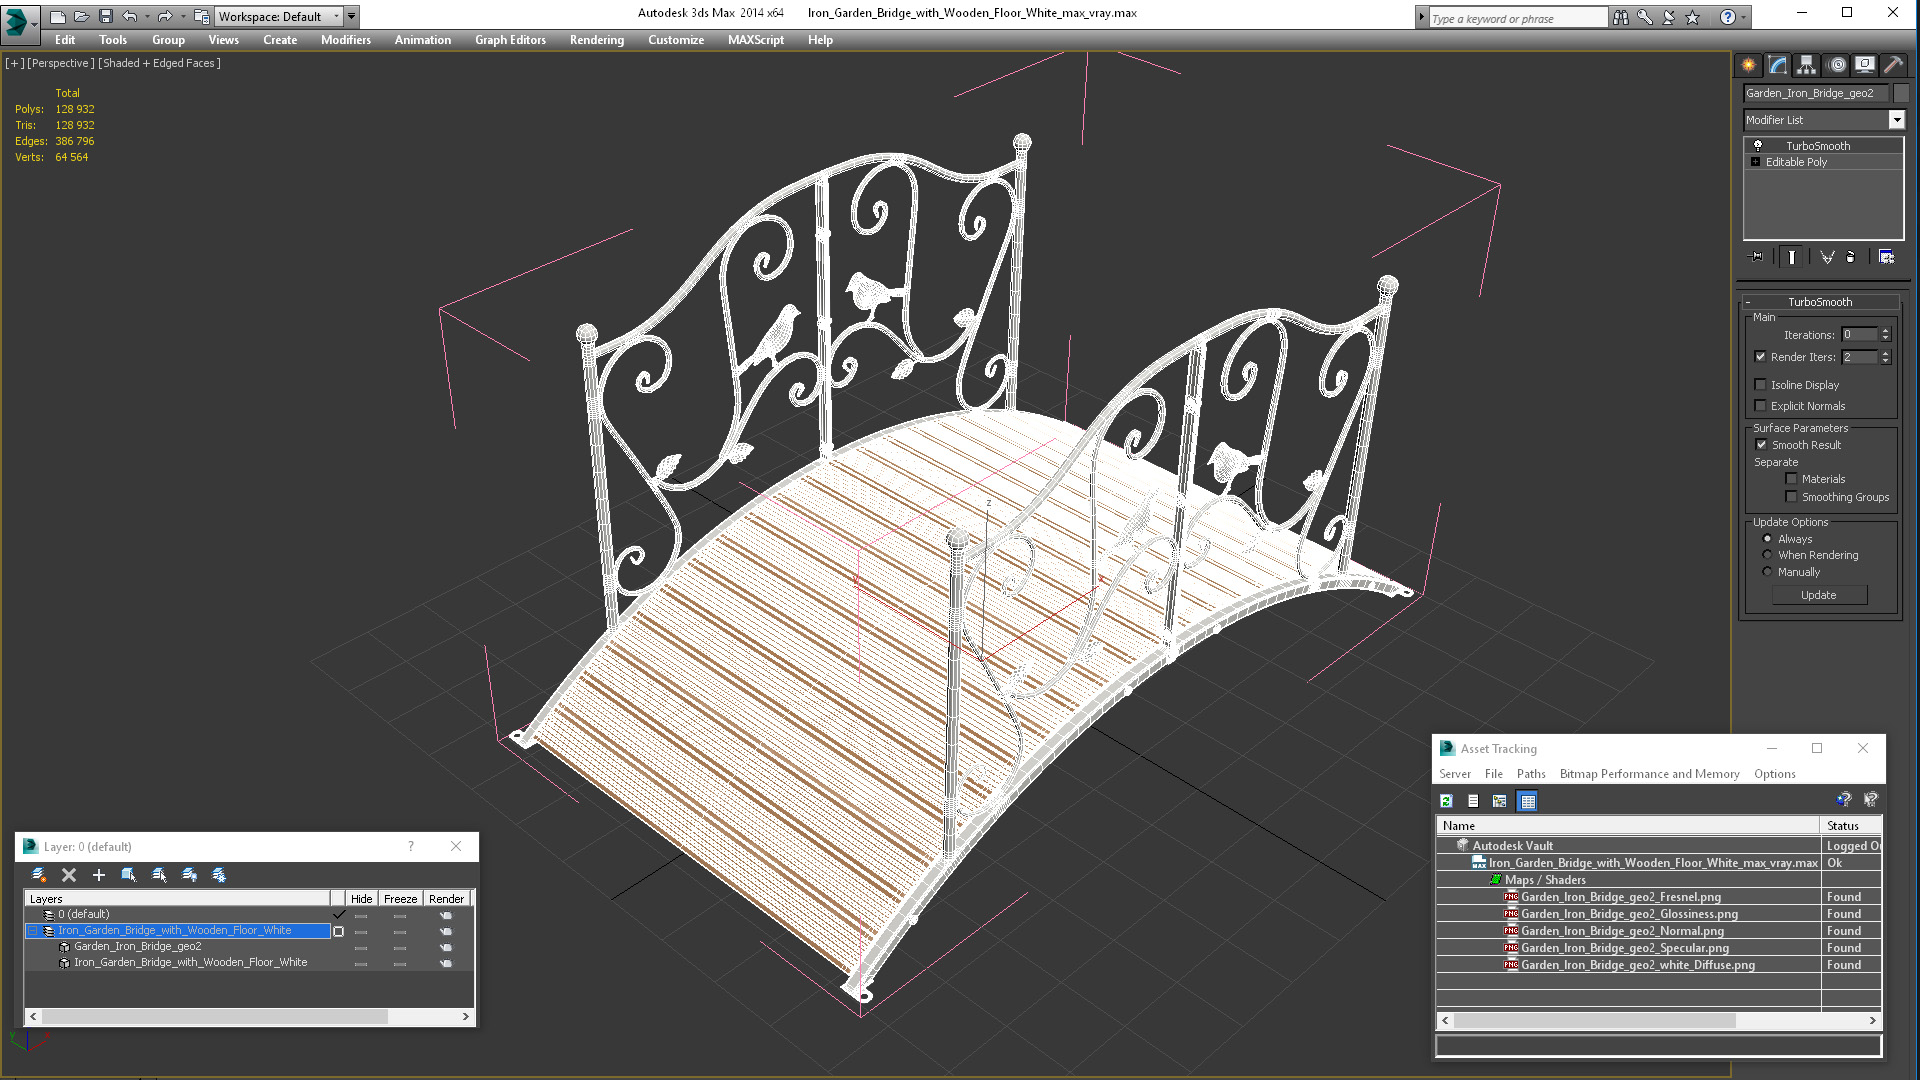Click the TurboSmooth modifier icon
The height and width of the screenshot is (1080, 1920).
point(1758,145)
